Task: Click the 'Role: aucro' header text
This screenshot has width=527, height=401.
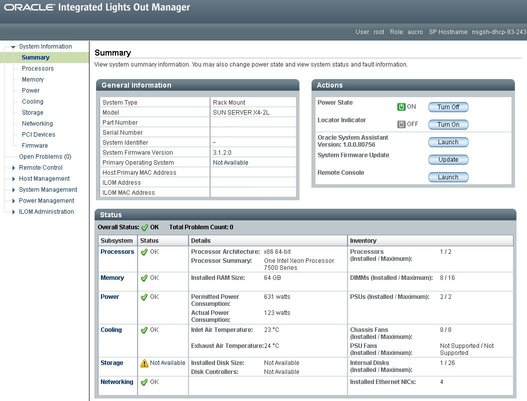Action: 406,32
